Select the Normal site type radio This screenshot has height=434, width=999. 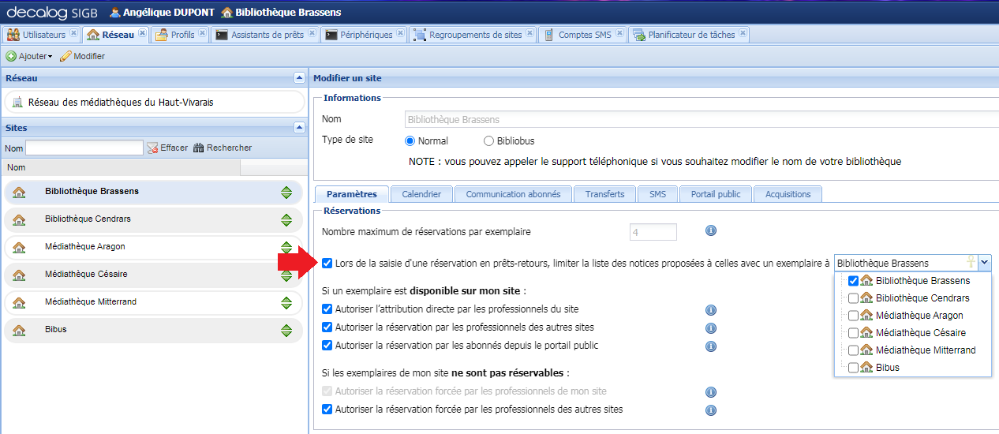click(x=410, y=141)
